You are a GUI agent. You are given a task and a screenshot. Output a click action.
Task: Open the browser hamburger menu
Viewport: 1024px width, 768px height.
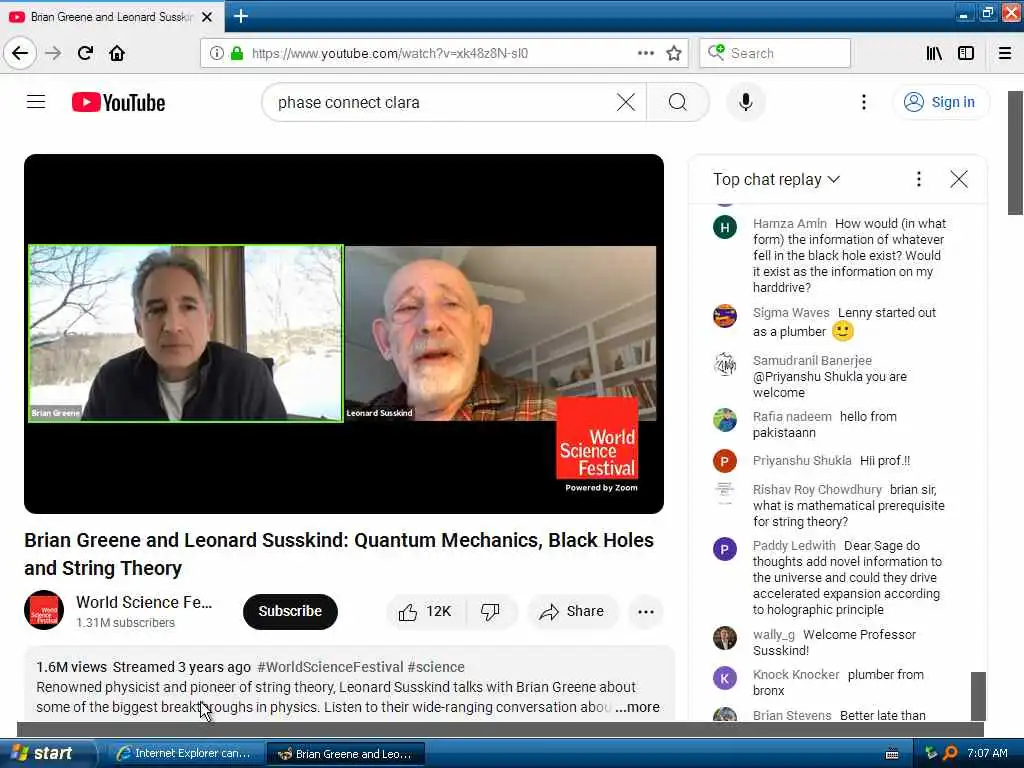pos(1005,53)
